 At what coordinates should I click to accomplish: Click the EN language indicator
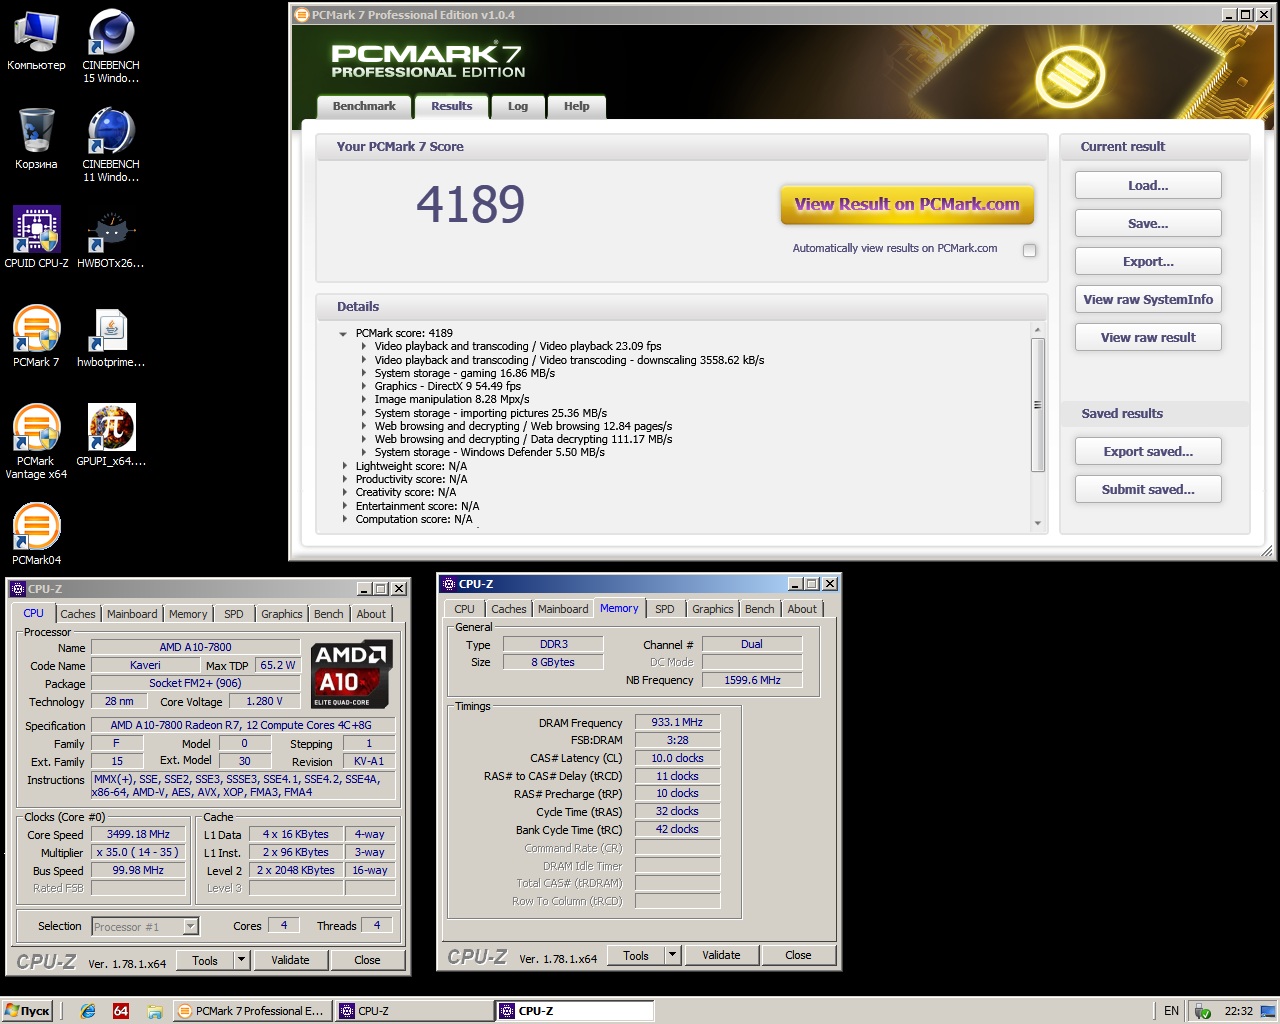pyautogui.click(x=1171, y=1011)
